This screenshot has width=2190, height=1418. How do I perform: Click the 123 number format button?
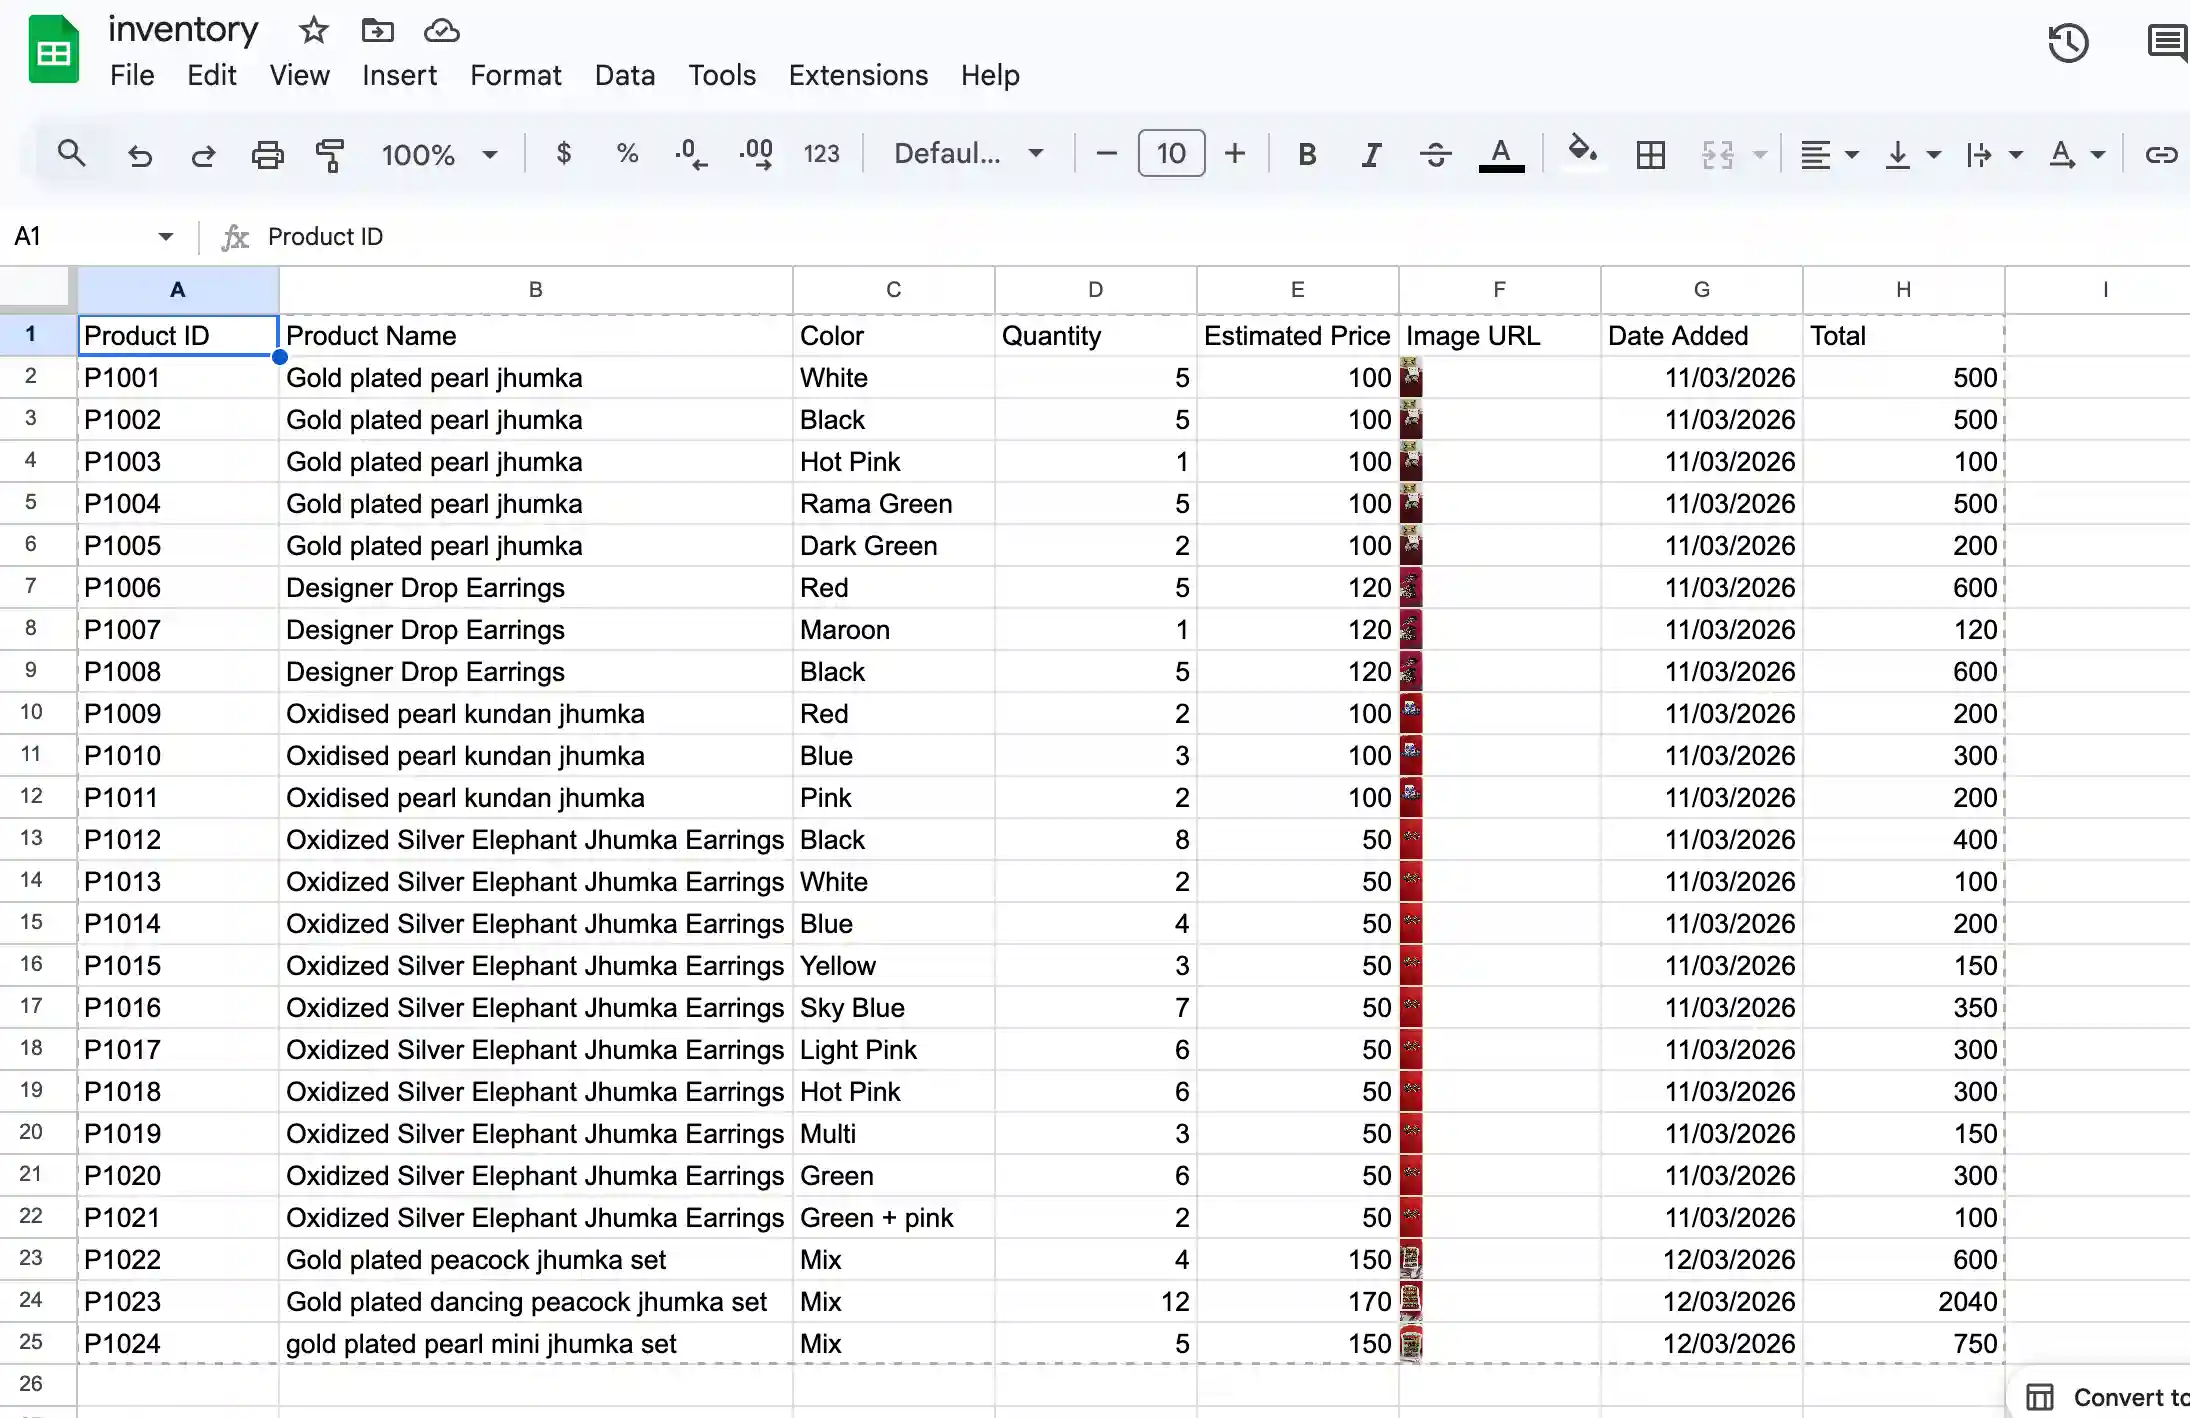click(821, 154)
